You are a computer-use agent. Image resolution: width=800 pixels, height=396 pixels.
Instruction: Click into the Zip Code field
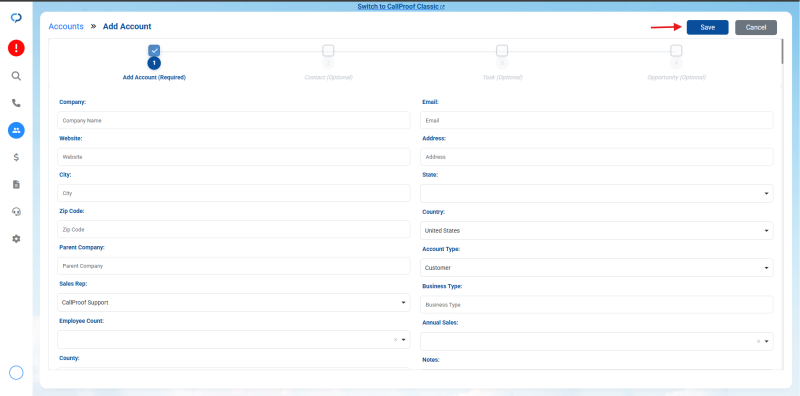click(x=234, y=230)
